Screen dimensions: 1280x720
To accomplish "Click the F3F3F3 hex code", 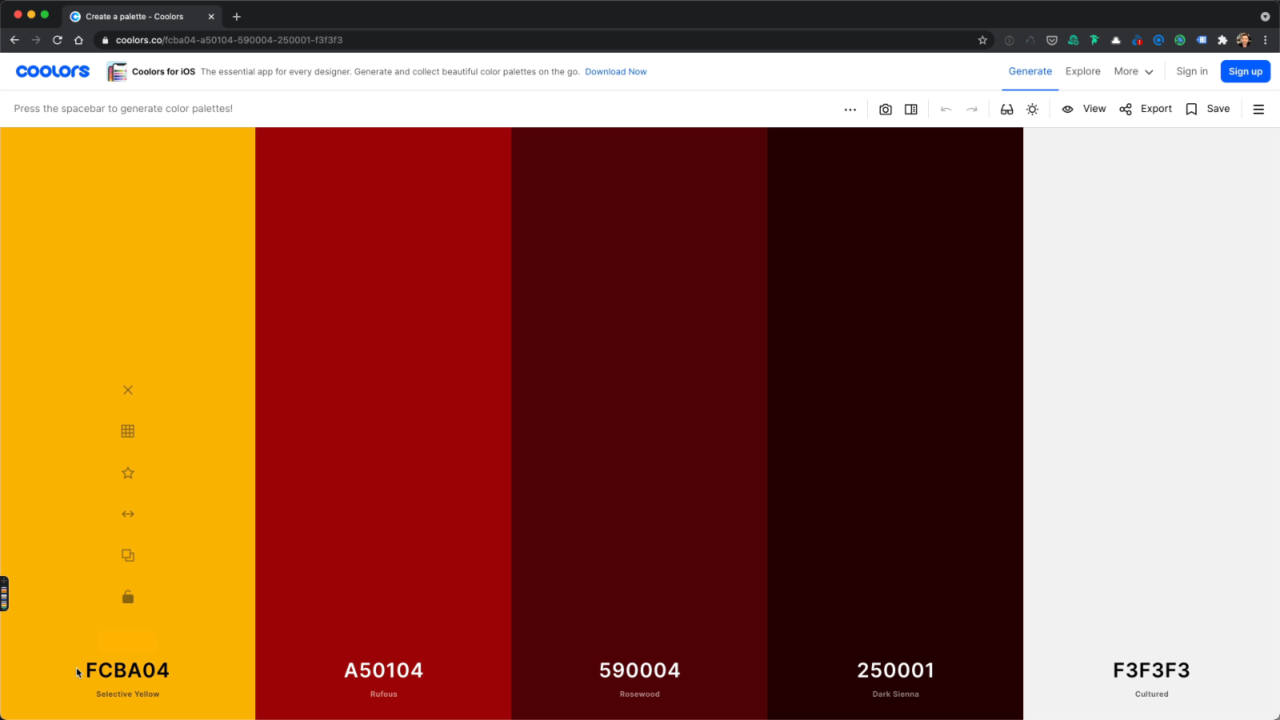I will 1152,670.
